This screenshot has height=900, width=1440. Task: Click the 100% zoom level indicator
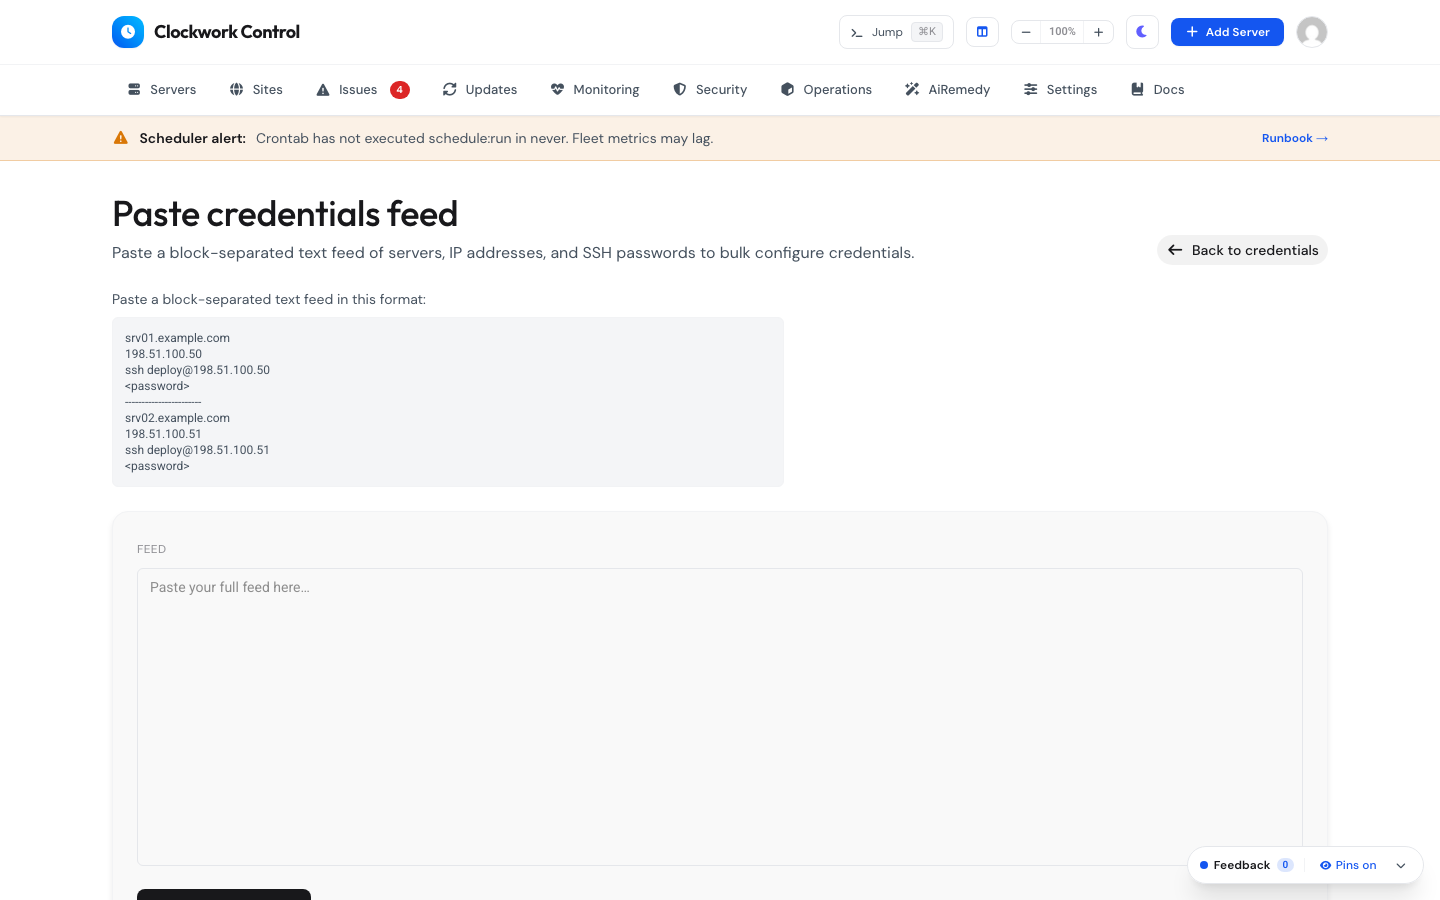(x=1062, y=32)
